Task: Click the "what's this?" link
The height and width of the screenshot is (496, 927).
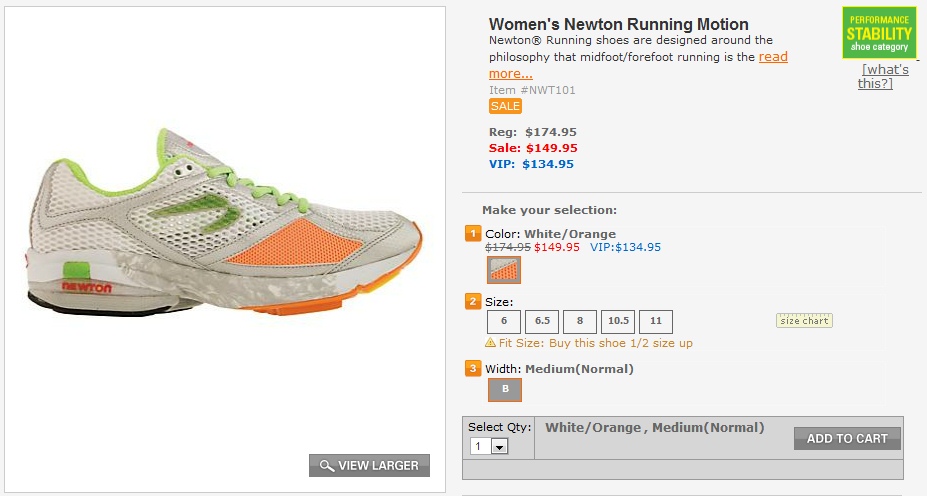Action: click(884, 76)
